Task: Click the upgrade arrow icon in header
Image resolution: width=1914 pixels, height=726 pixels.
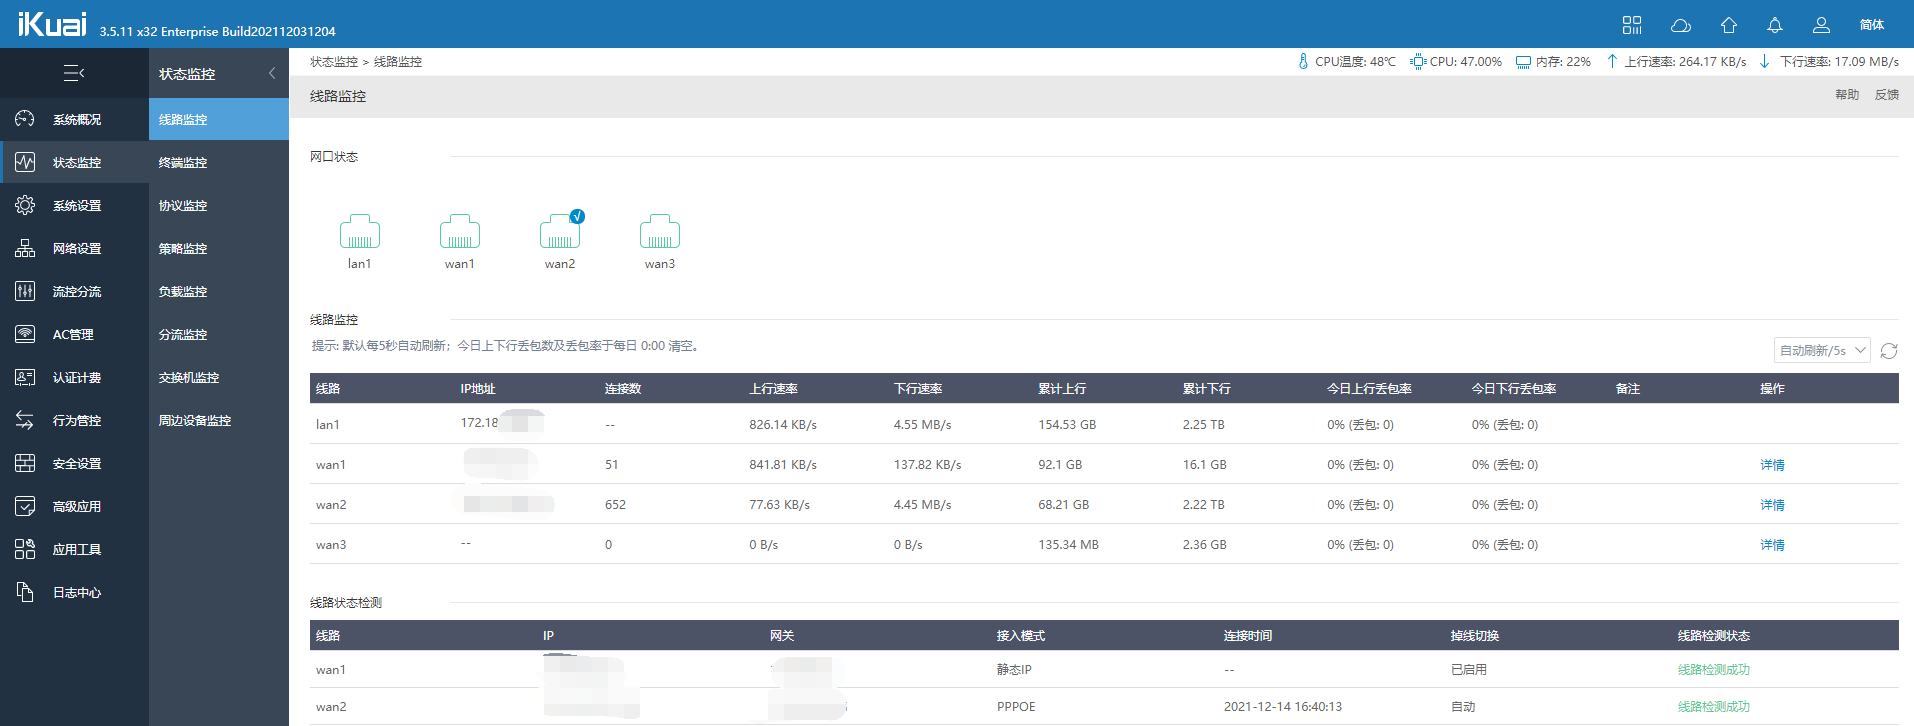Action: click(1729, 25)
